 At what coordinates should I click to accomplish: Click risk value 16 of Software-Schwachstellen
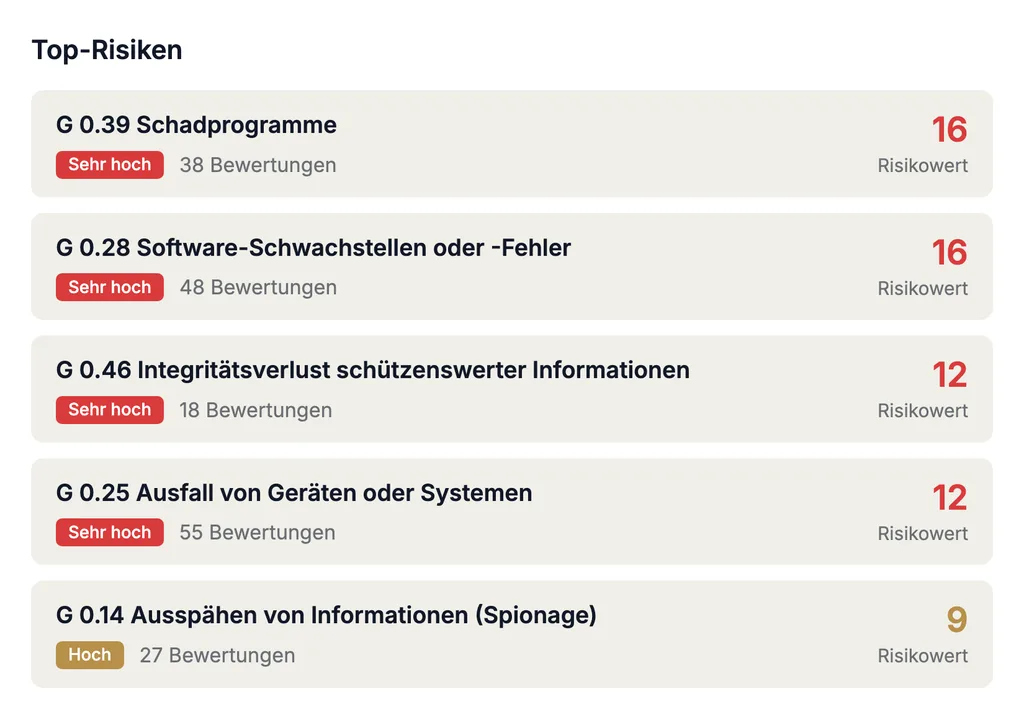(x=950, y=252)
